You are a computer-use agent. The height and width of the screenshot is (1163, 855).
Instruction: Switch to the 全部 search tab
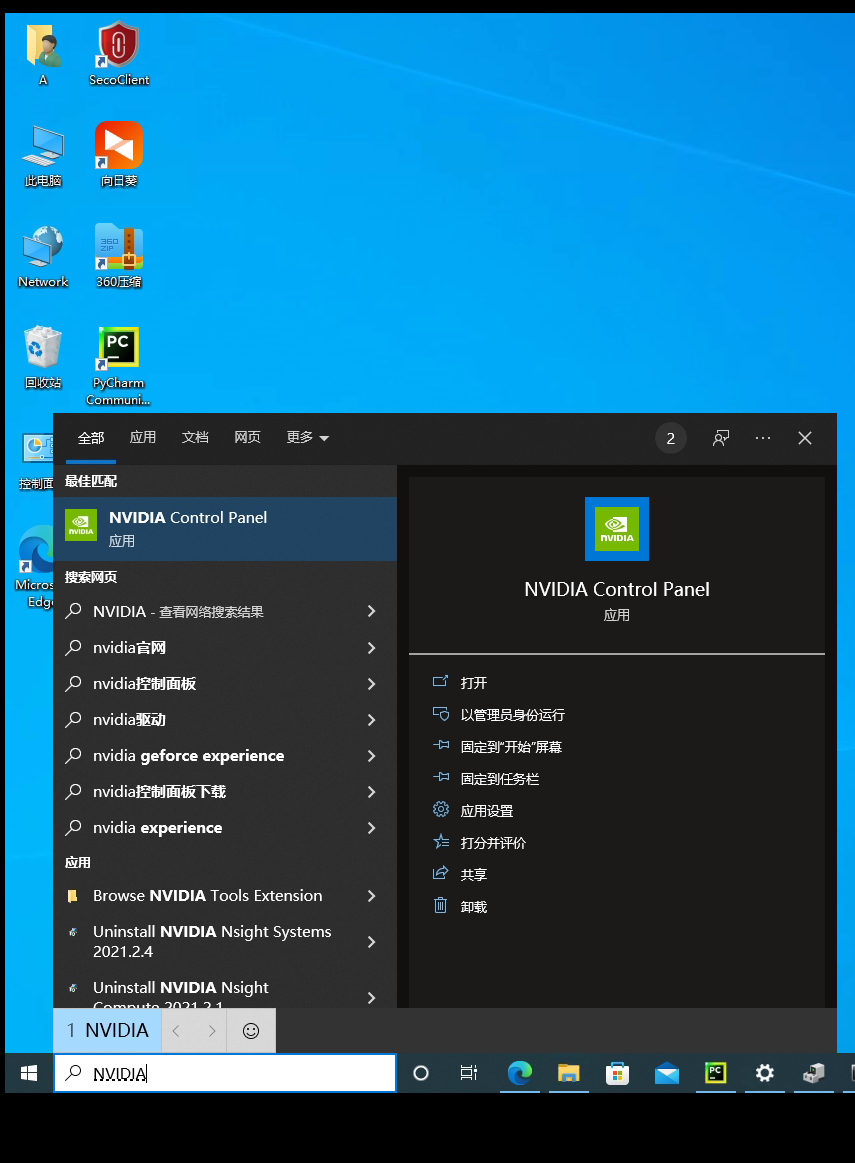pyautogui.click(x=90, y=438)
